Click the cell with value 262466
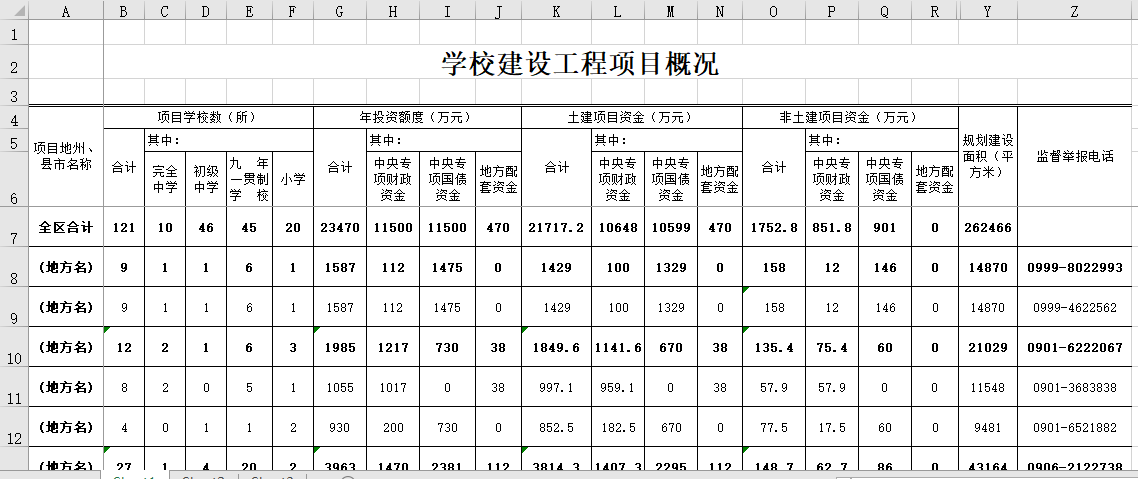Screen dimensions: 1138x479 pos(987,227)
